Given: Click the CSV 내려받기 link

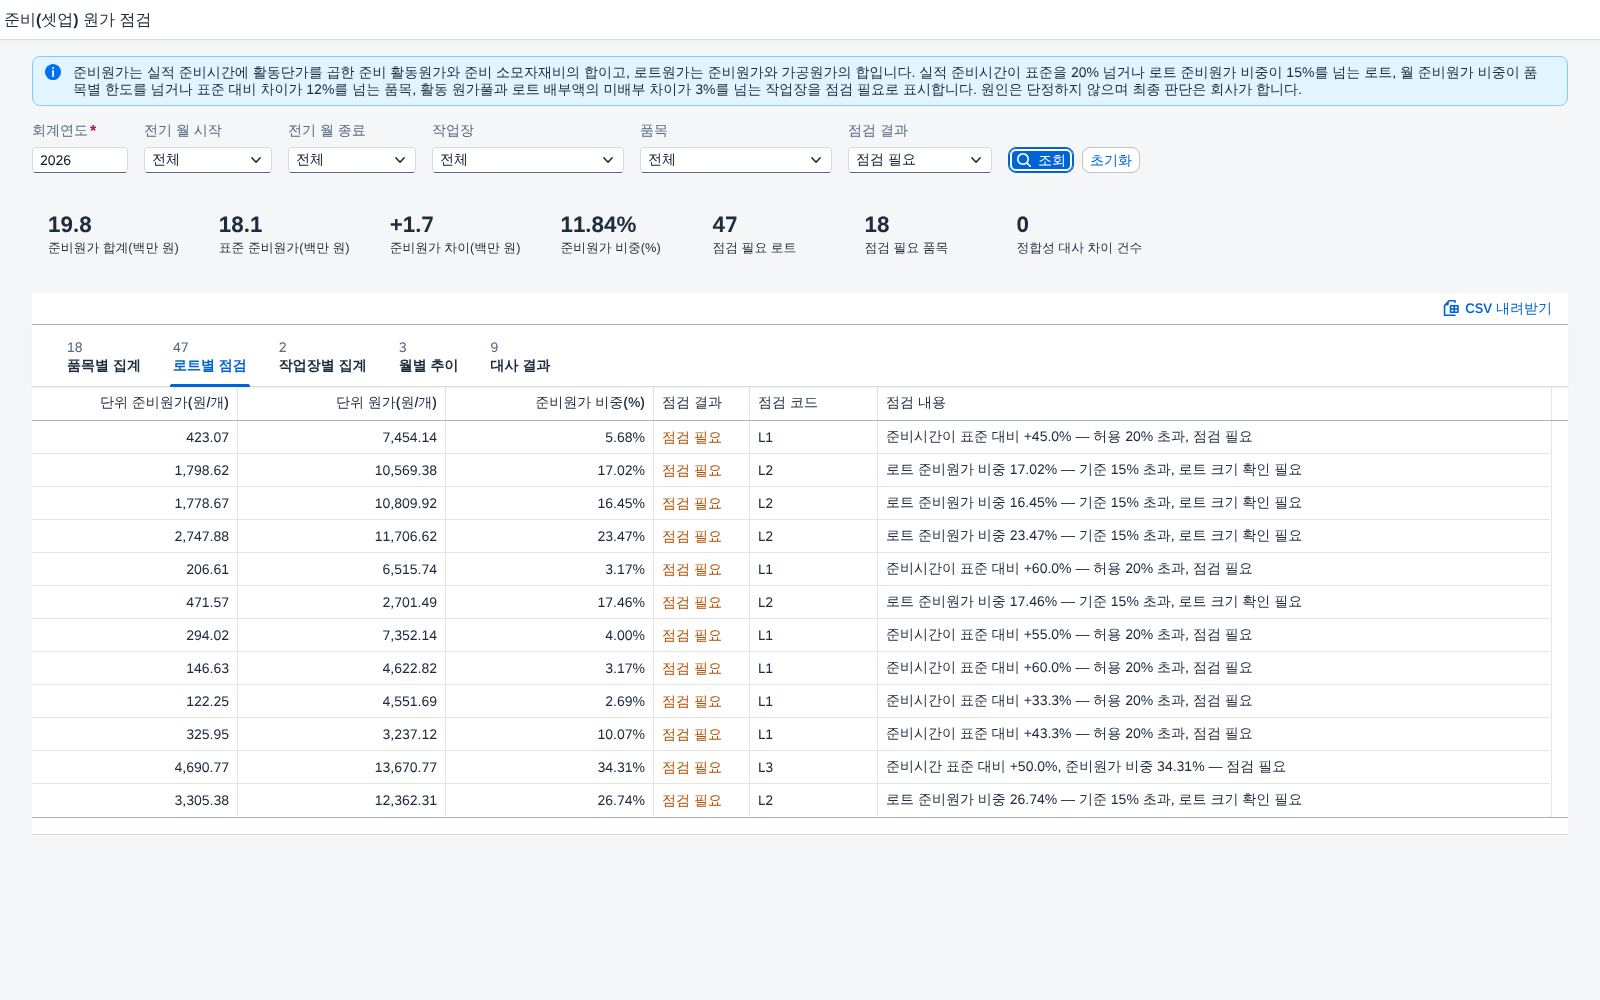Looking at the screenshot, I should tap(1497, 308).
